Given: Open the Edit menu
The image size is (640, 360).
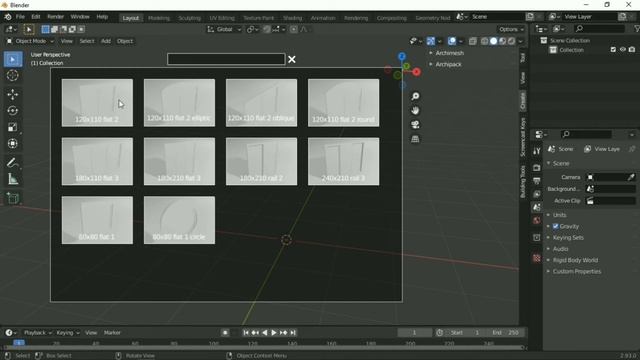Looking at the screenshot, I should tap(36, 17).
